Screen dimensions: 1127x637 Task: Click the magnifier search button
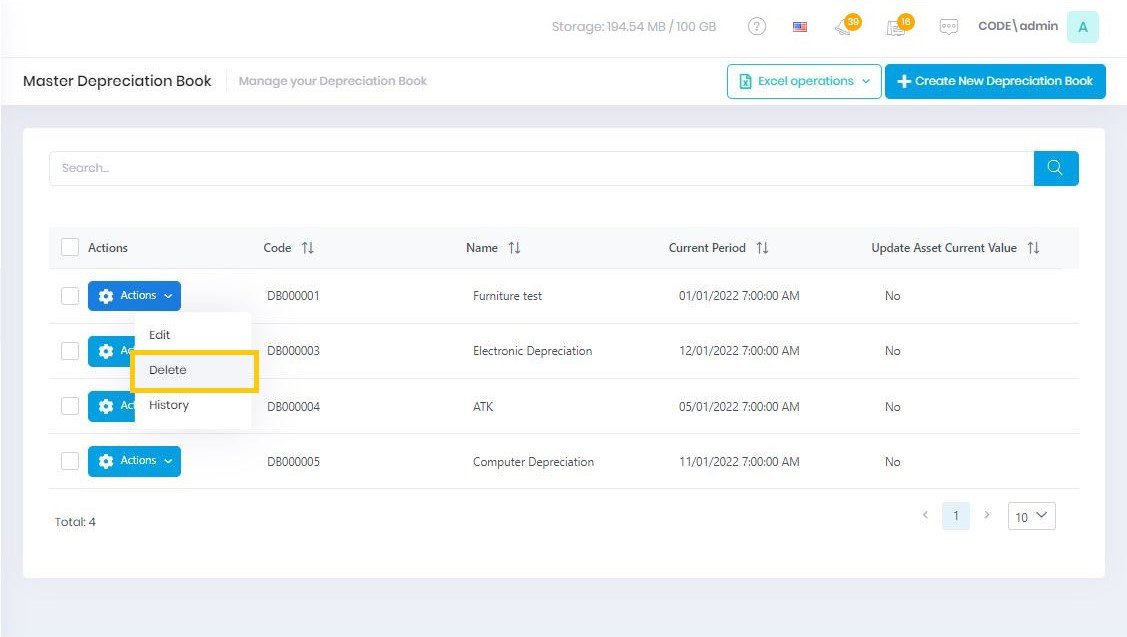click(x=1055, y=168)
